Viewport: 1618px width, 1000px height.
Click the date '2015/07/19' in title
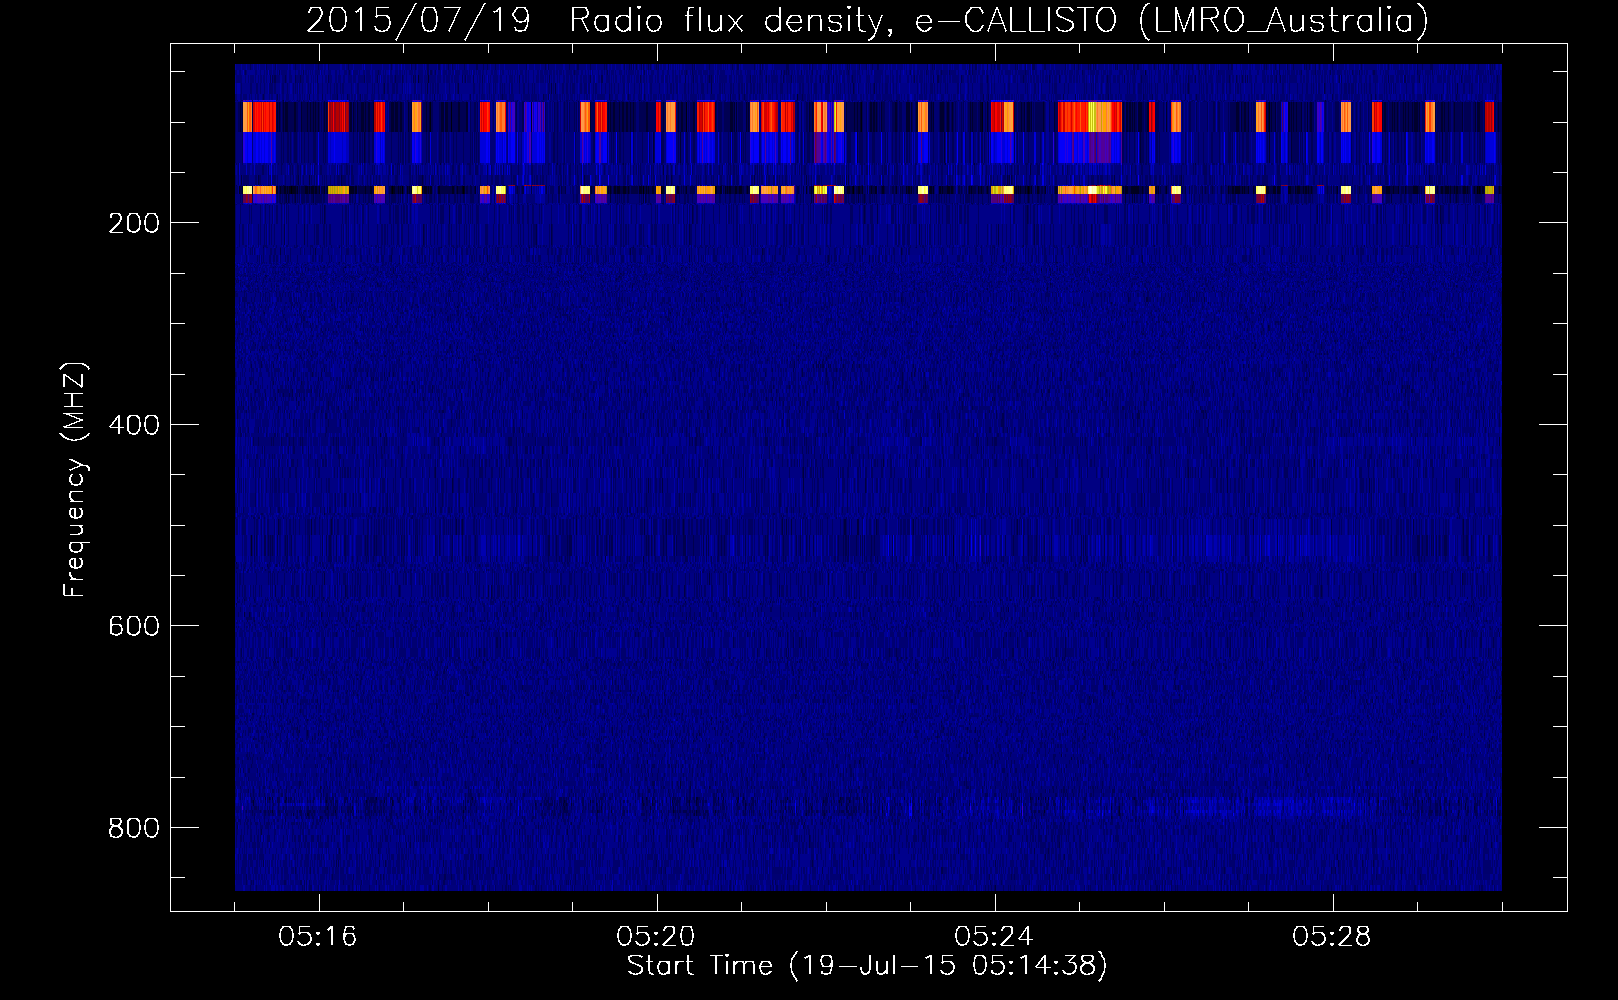click(x=418, y=21)
